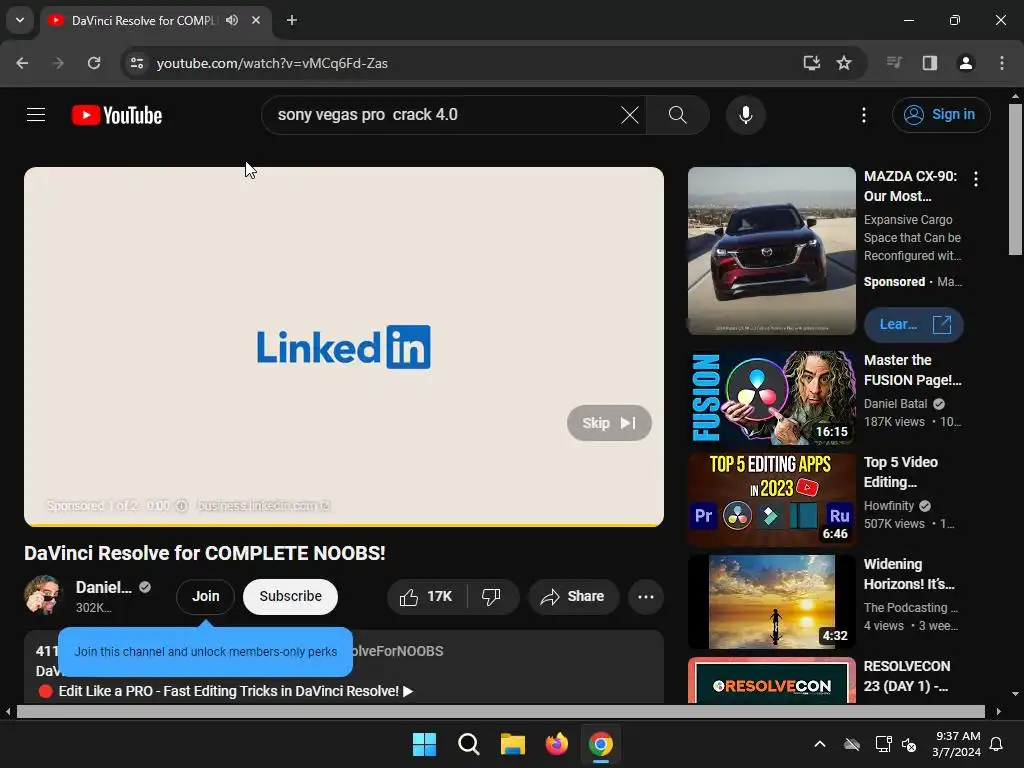Reload the page
Screen dimensions: 1024x768
pos(94,63)
